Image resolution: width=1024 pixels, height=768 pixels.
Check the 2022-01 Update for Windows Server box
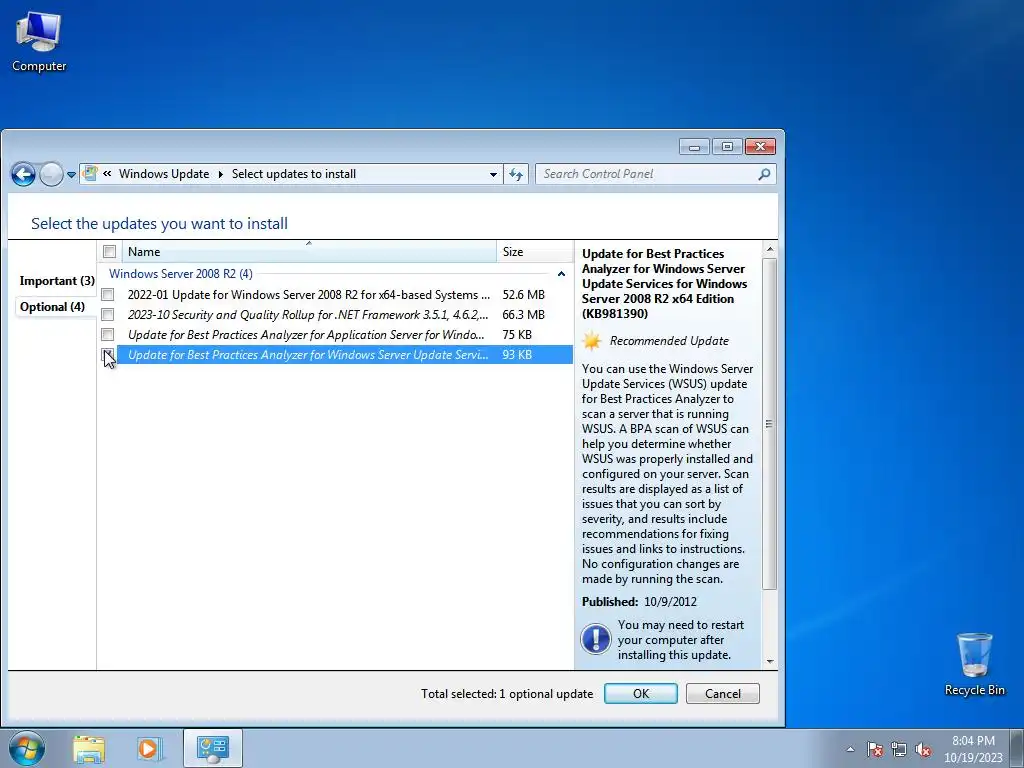click(108, 295)
